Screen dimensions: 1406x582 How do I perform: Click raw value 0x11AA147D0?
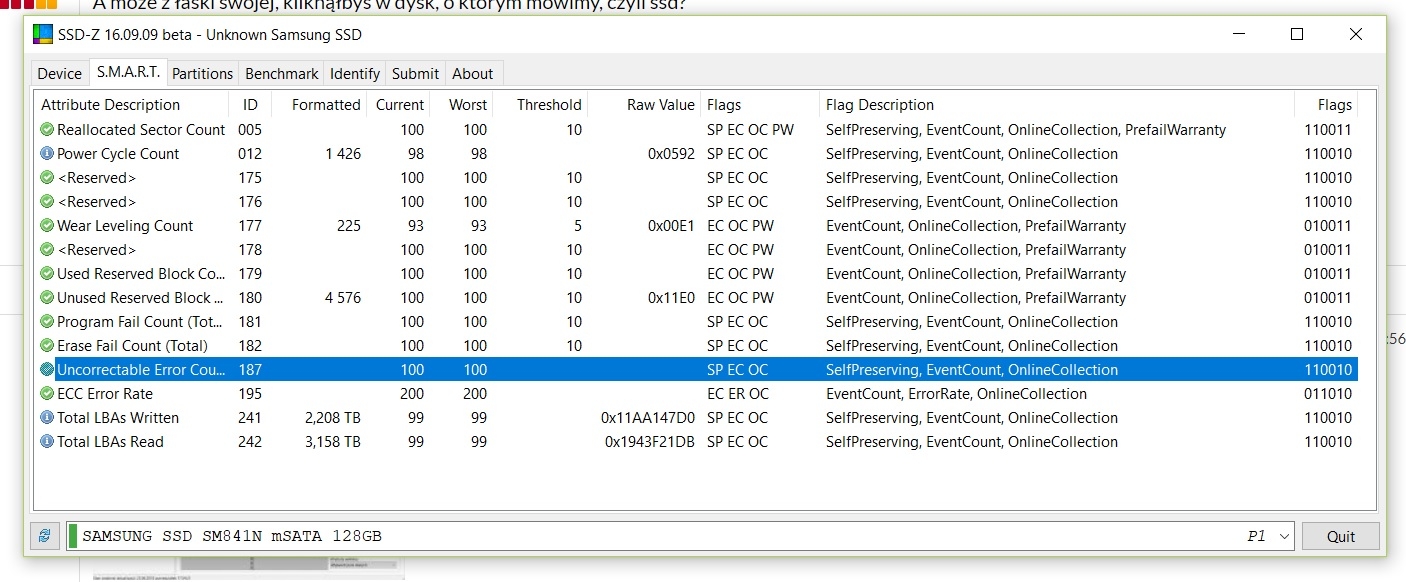click(x=648, y=418)
